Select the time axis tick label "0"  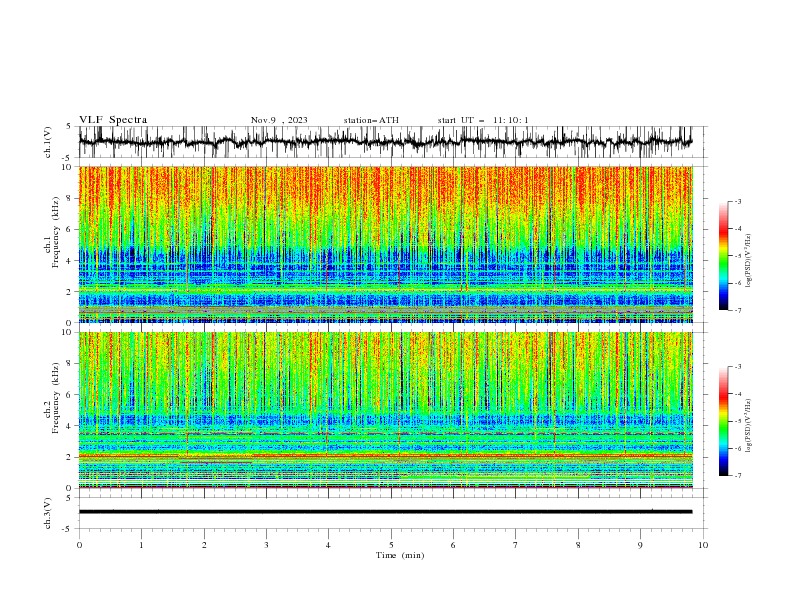click(x=79, y=545)
